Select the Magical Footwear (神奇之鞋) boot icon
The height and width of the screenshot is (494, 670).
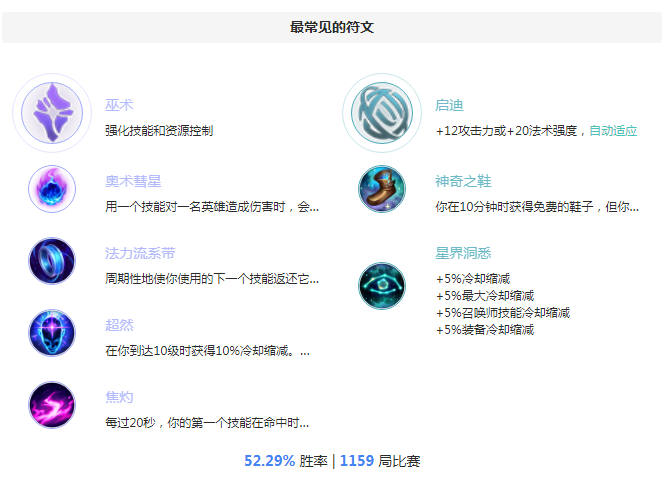point(382,189)
